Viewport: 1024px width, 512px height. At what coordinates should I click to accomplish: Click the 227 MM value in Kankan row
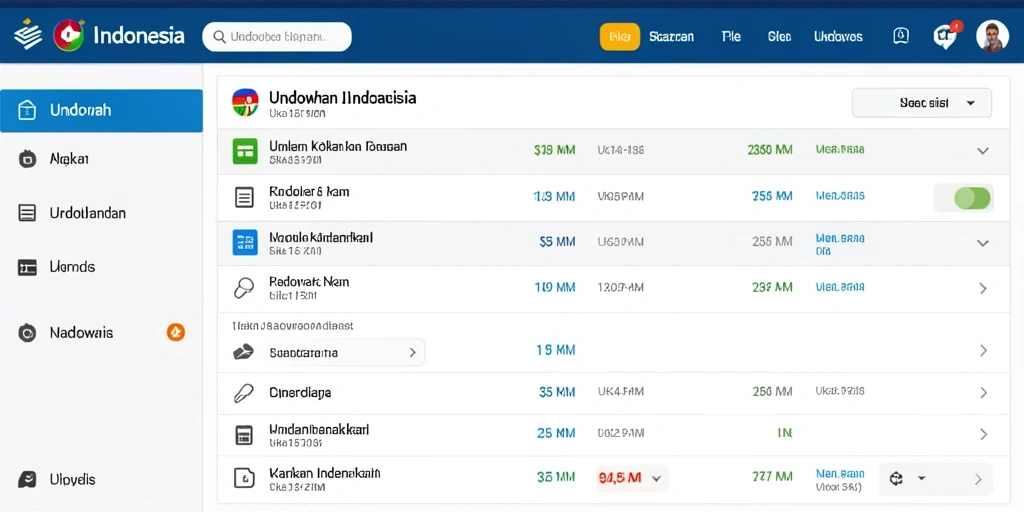coord(773,478)
